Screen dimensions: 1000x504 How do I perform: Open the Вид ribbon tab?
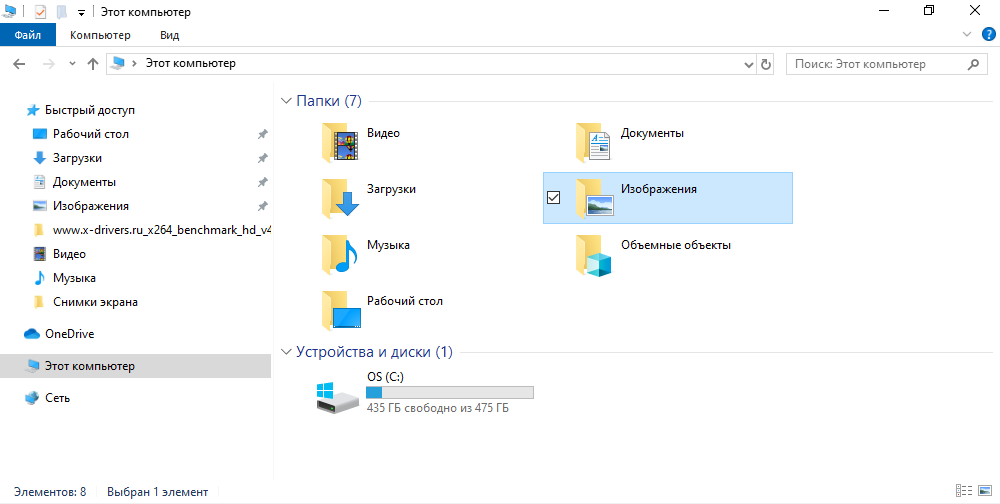170,35
